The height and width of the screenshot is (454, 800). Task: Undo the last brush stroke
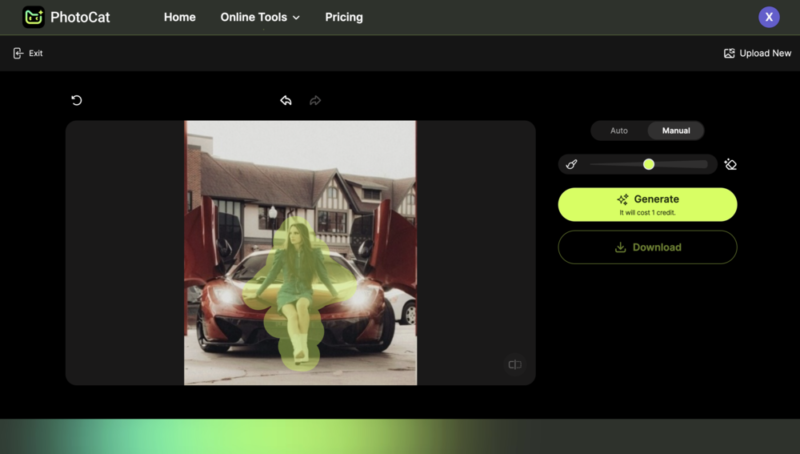286,101
